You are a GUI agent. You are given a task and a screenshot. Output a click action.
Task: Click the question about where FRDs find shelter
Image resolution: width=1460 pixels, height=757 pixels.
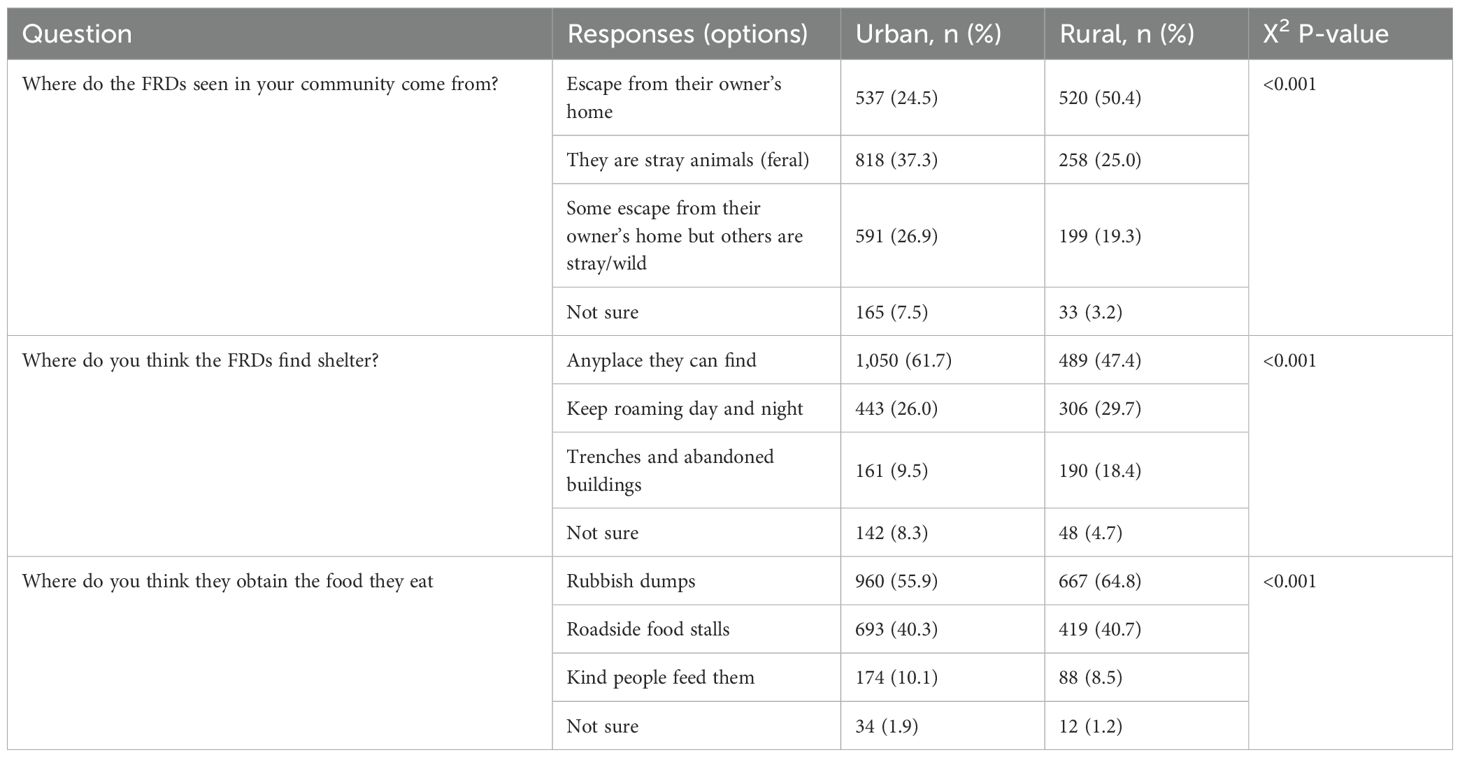tap(207, 360)
